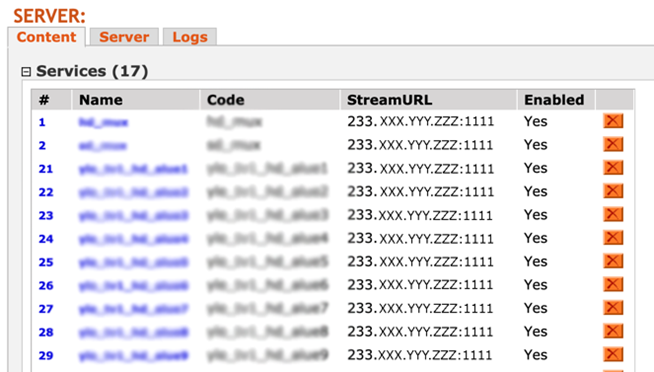
Task: Open the Logs tab
Action: (x=190, y=37)
